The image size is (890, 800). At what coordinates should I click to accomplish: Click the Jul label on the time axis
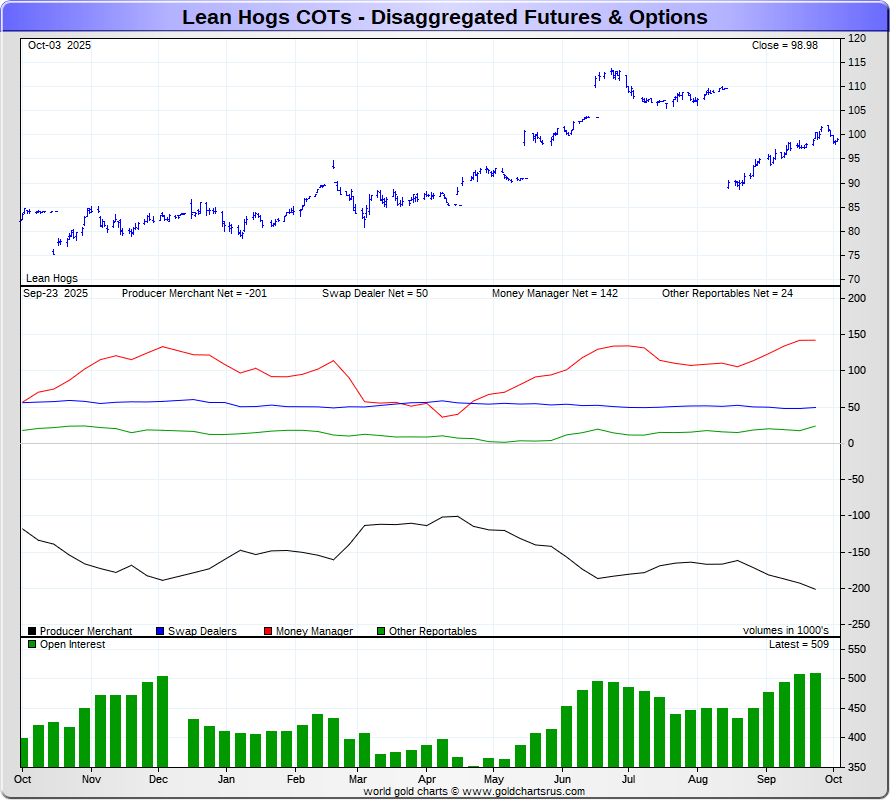point(629,778)
